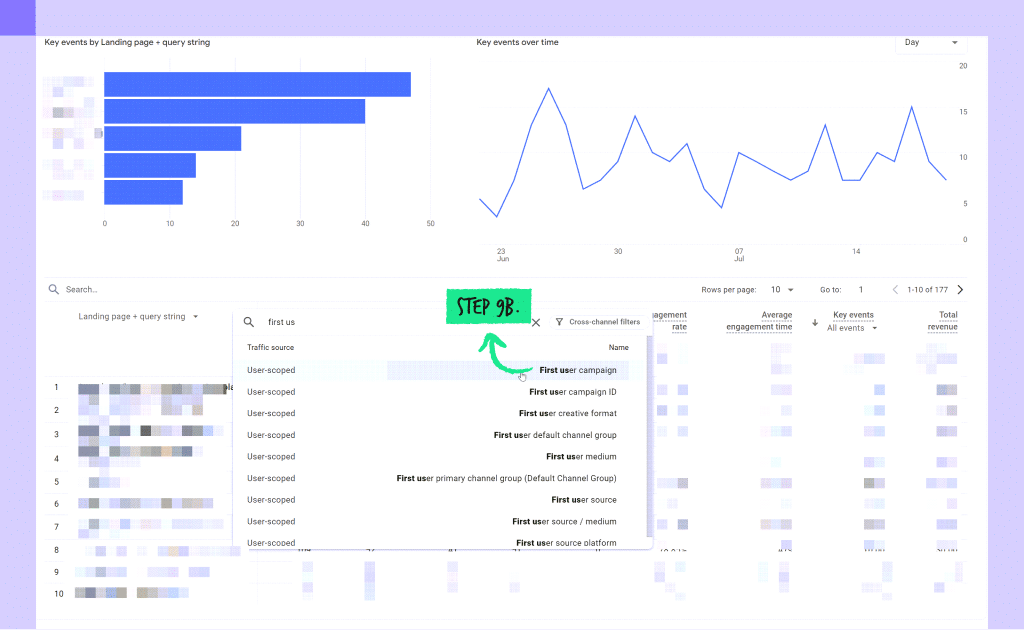Click Key events column header

coord(853,315)
